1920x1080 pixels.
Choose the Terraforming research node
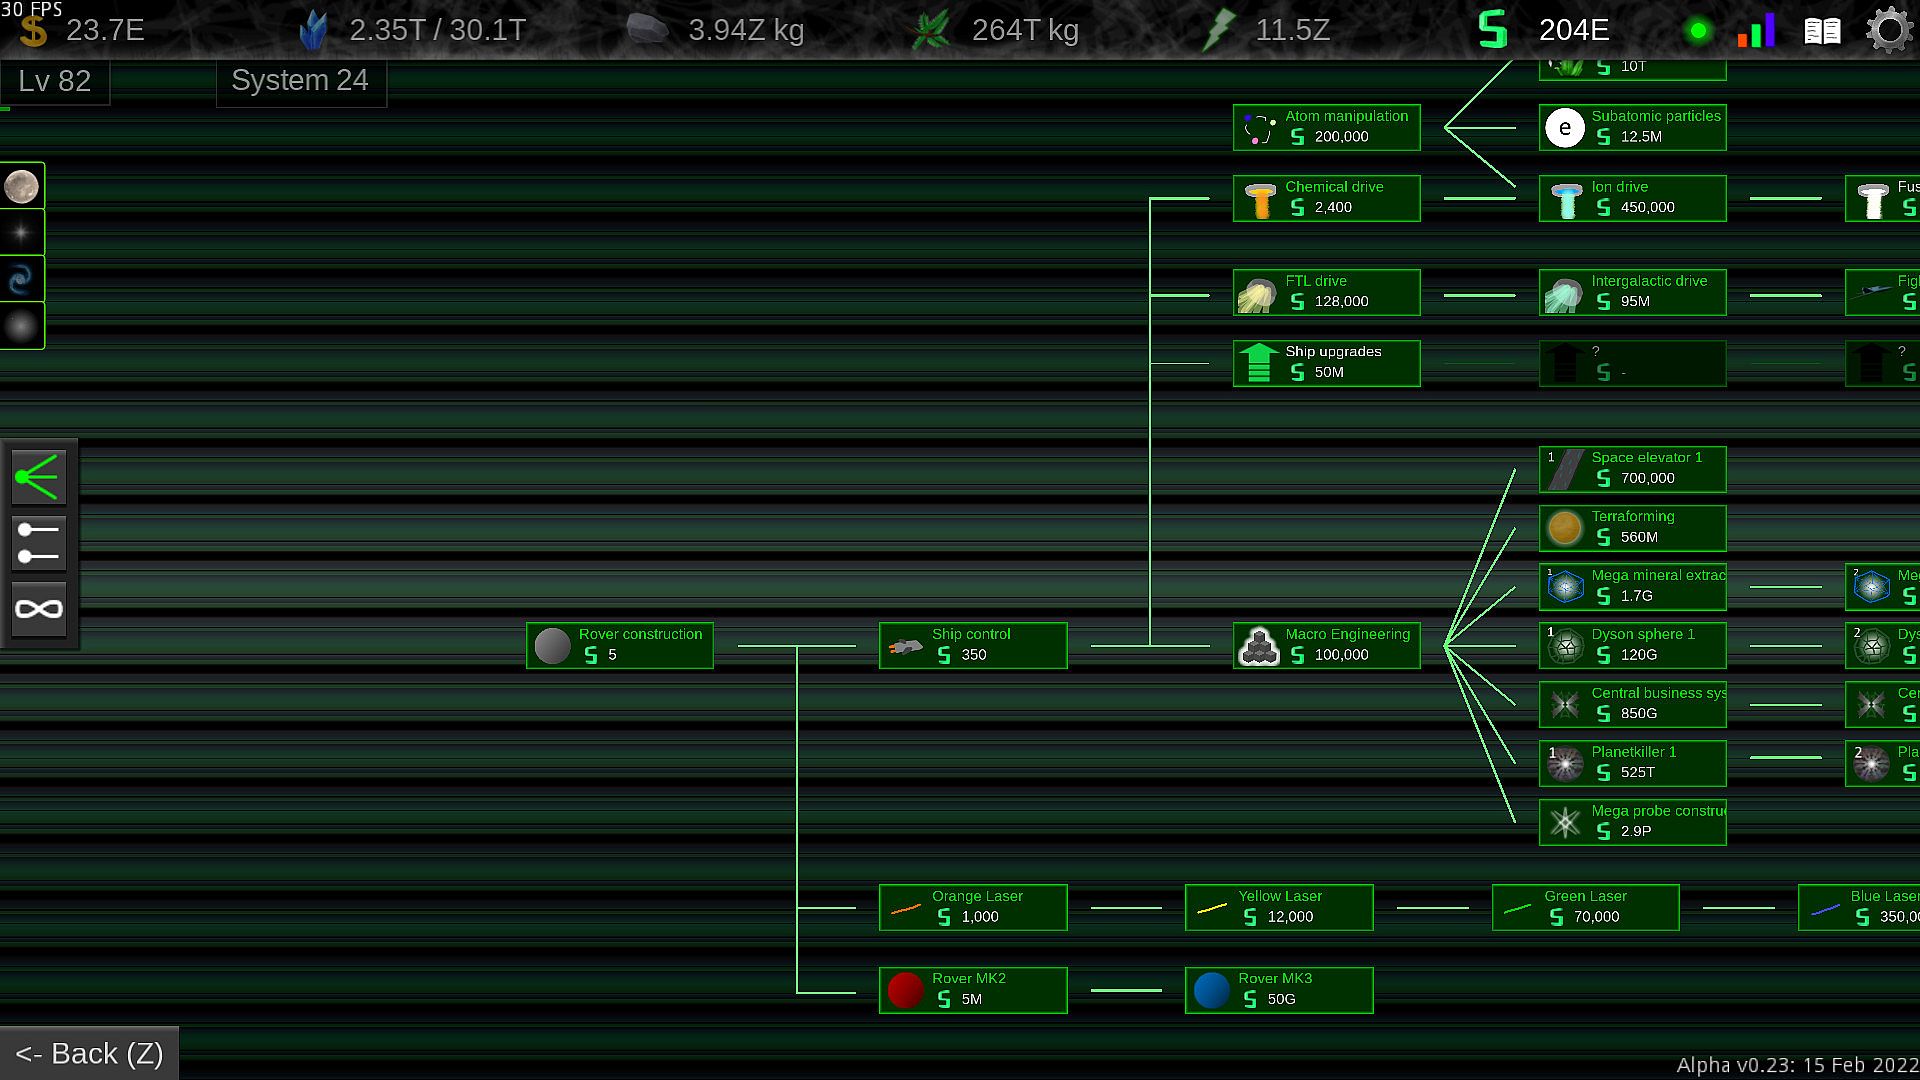[x=1632, y=527]
